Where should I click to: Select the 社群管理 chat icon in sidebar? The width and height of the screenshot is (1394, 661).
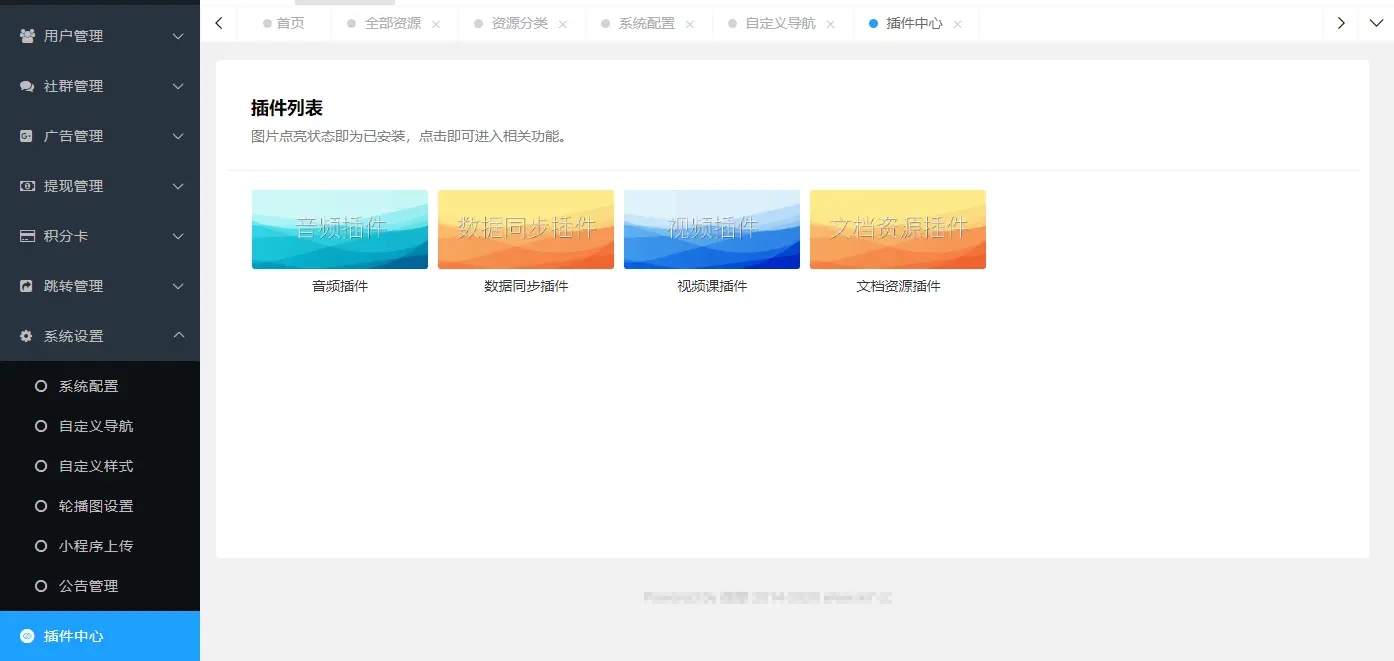coord(24,86)
